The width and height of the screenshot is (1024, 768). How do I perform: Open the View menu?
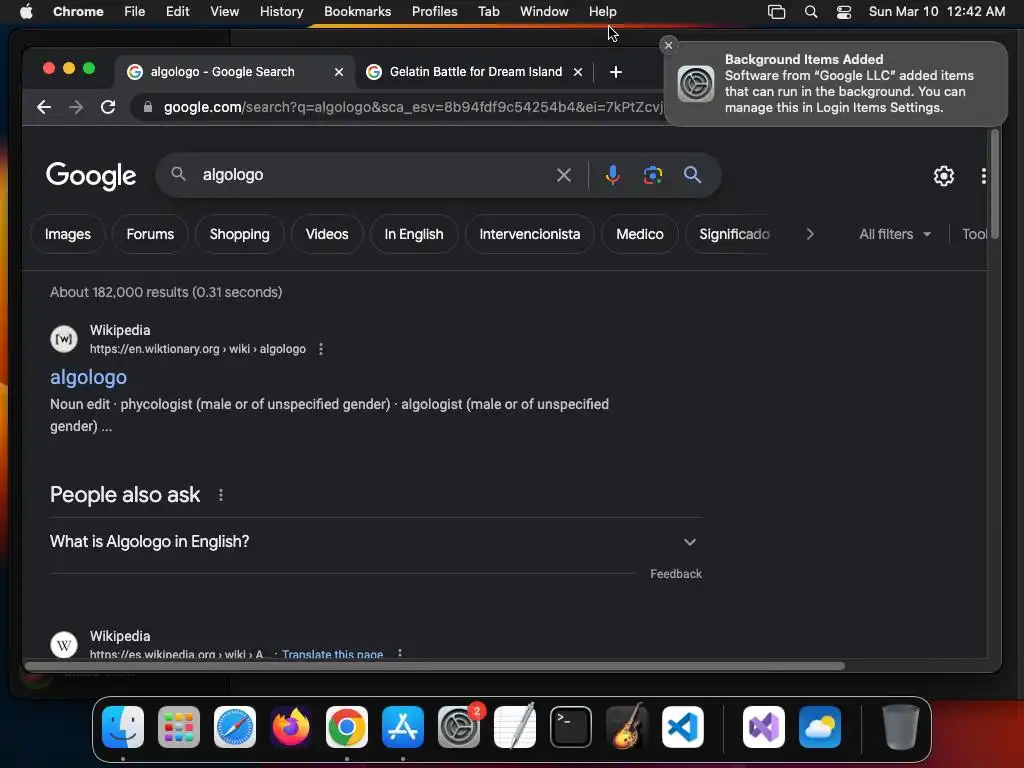224,12
